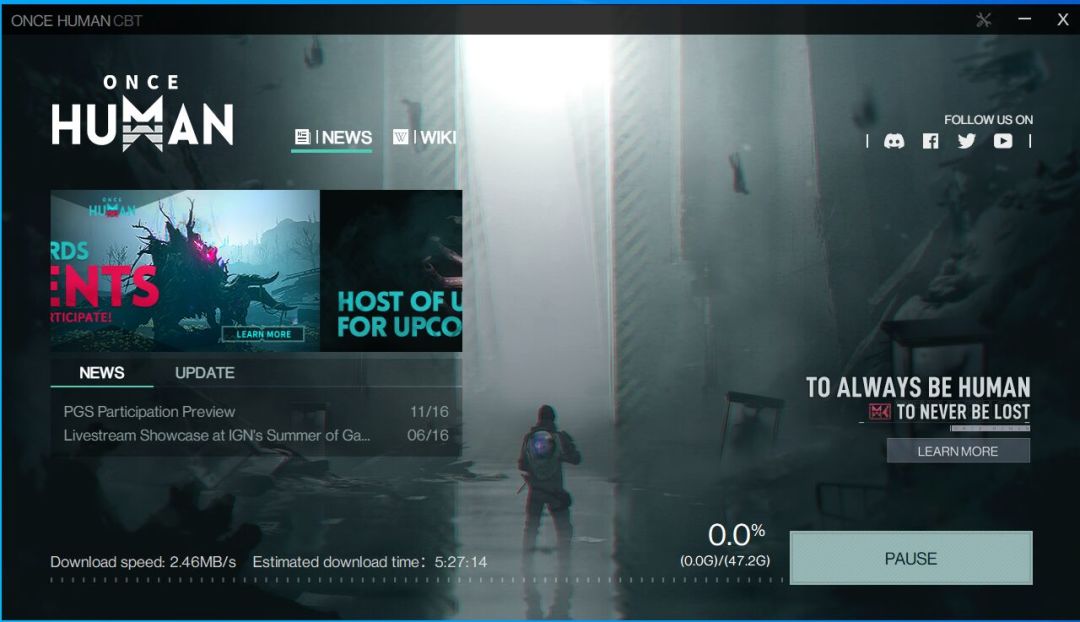The image size is (1080, 622).
Task: Open the Twitter bird icon
Action: [966, 141]
